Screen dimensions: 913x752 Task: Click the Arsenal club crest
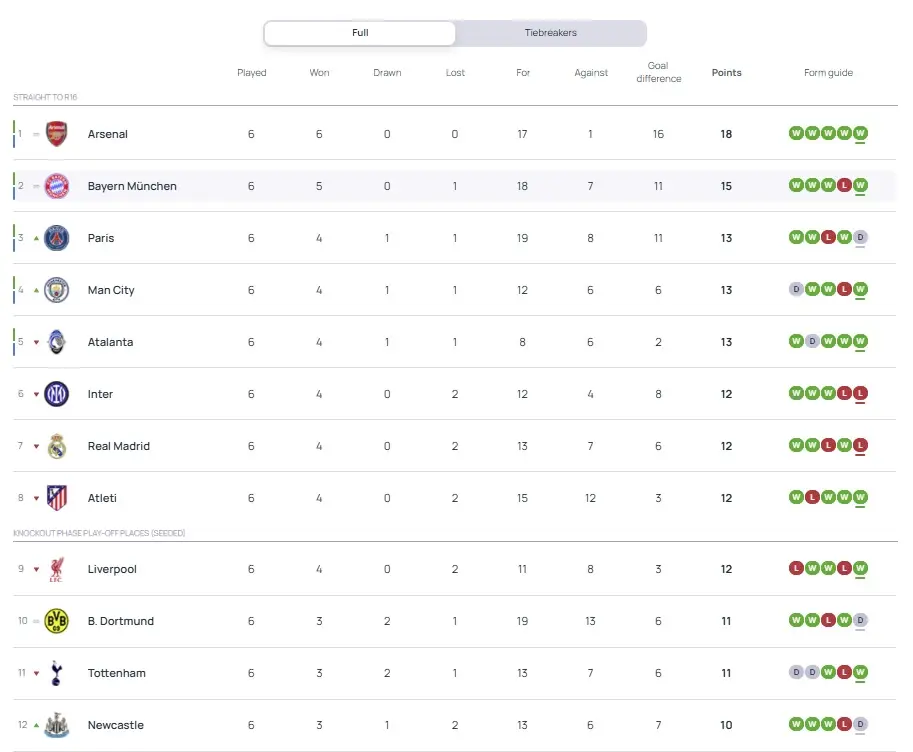57,134
